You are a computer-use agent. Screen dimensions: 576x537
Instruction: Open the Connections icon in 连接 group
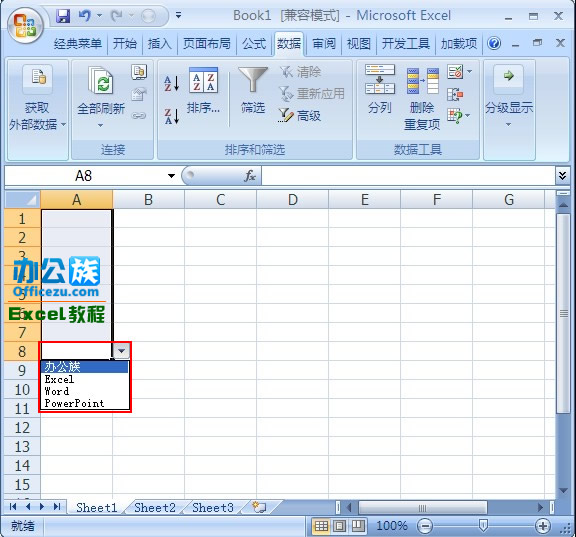click(x=139, y=72)
